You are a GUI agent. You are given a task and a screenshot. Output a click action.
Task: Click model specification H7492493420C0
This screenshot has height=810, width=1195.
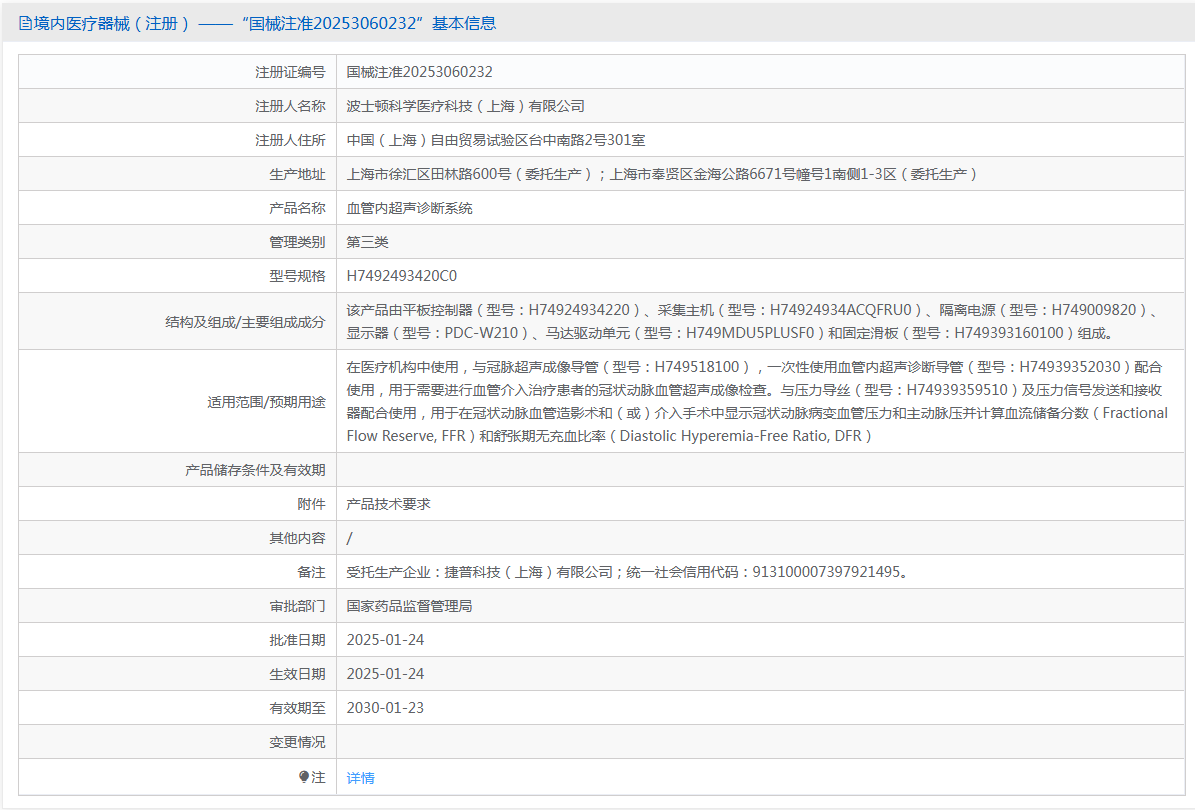pos(401,276)
